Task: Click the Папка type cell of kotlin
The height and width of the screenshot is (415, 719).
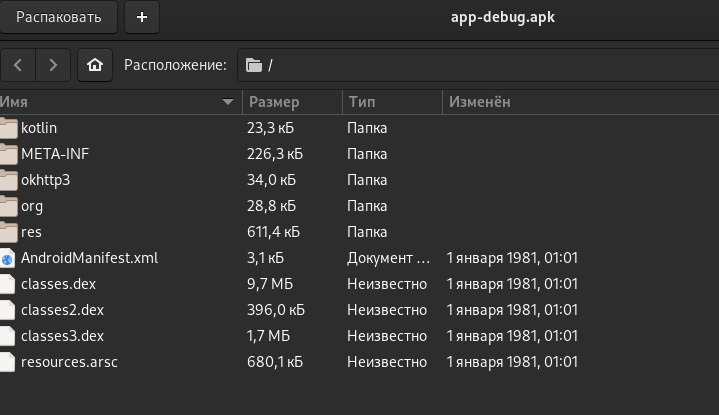Action: pos(367,128)
